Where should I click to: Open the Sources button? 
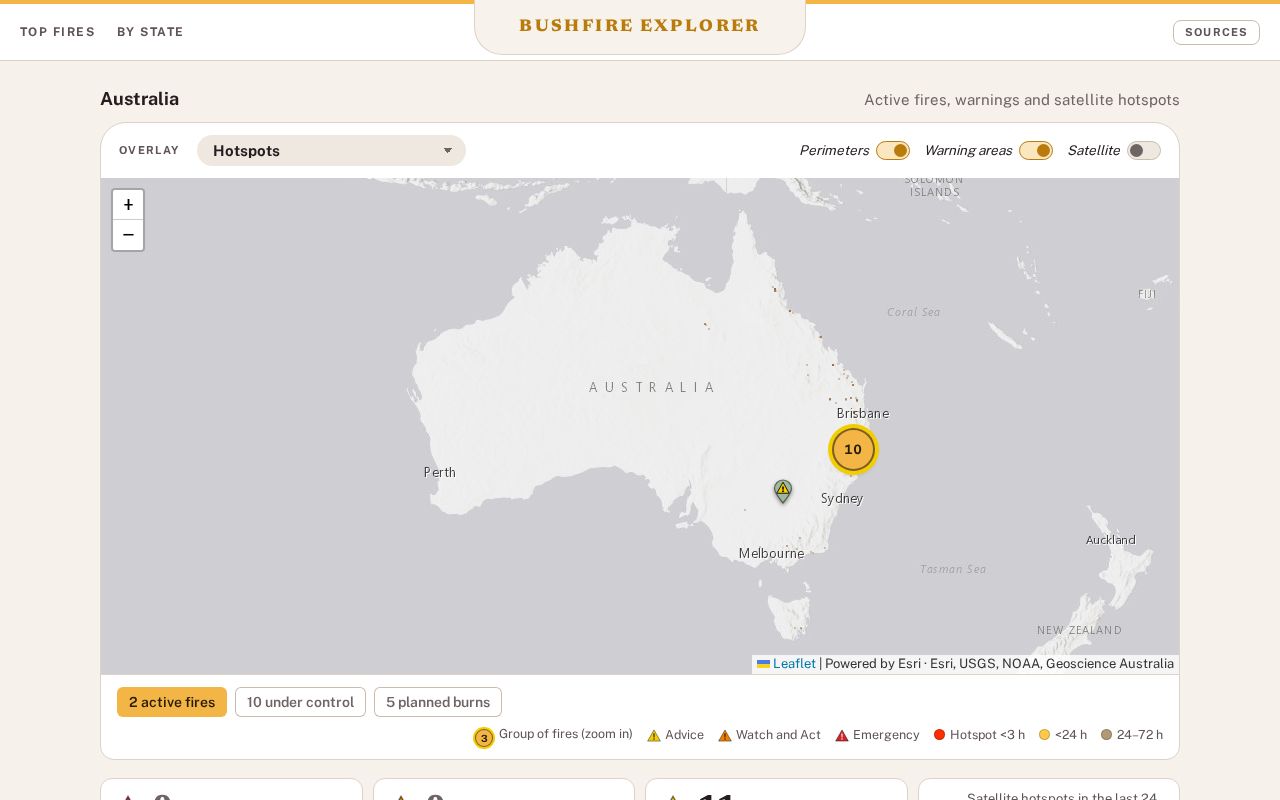click(x=1216, y=32)
